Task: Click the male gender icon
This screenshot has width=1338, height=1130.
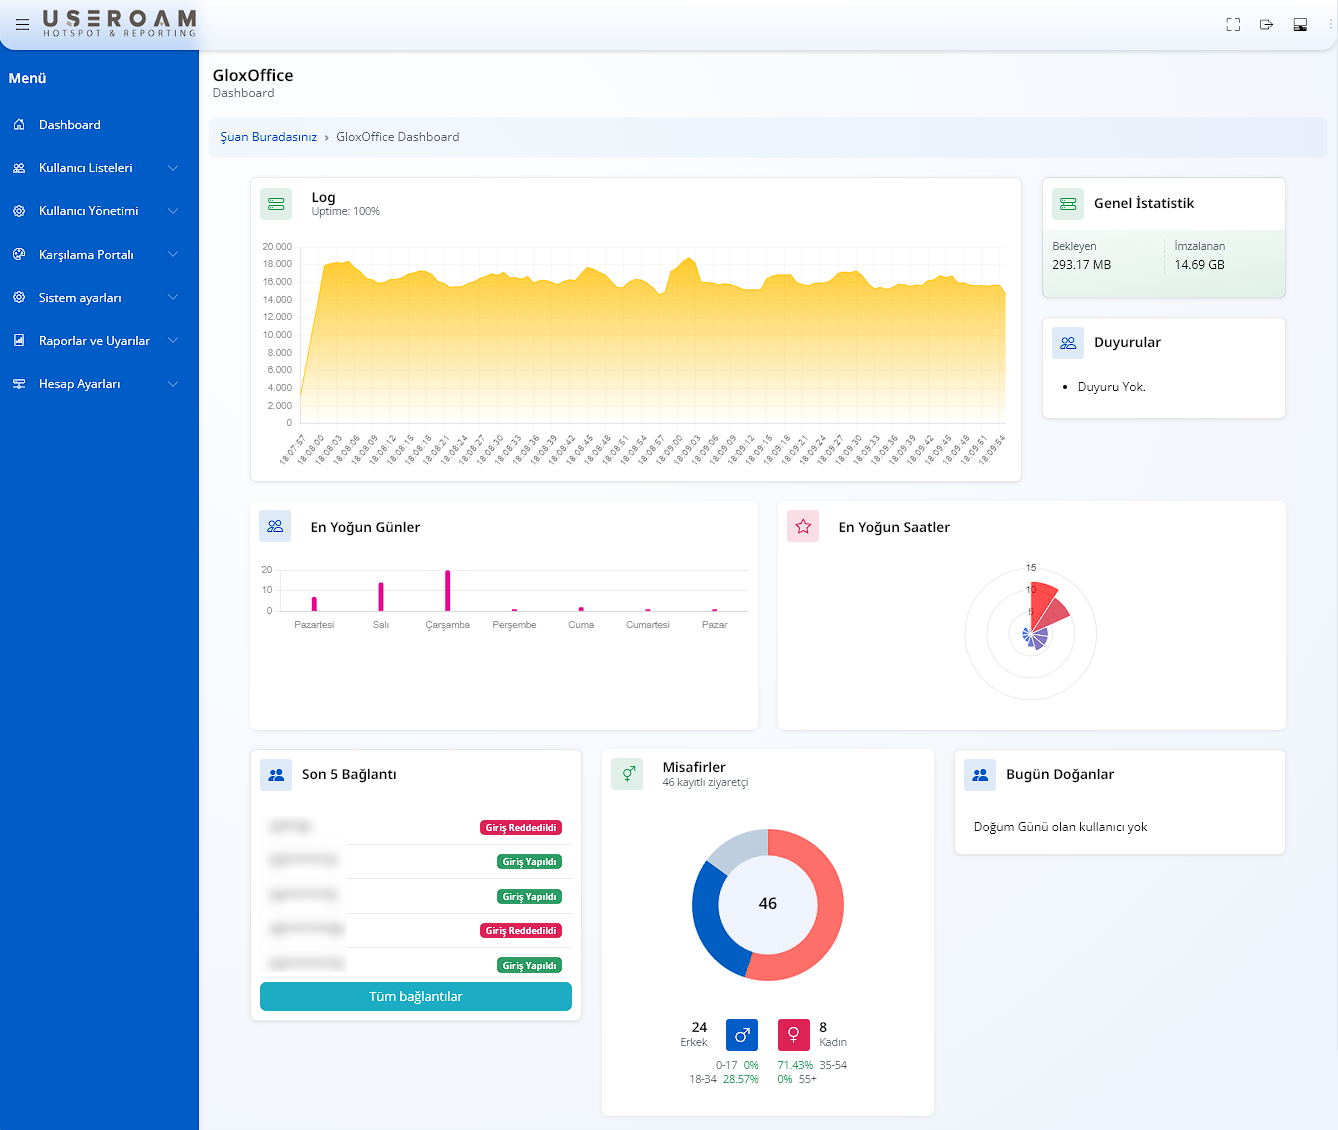Action: tap(742, 1035)
